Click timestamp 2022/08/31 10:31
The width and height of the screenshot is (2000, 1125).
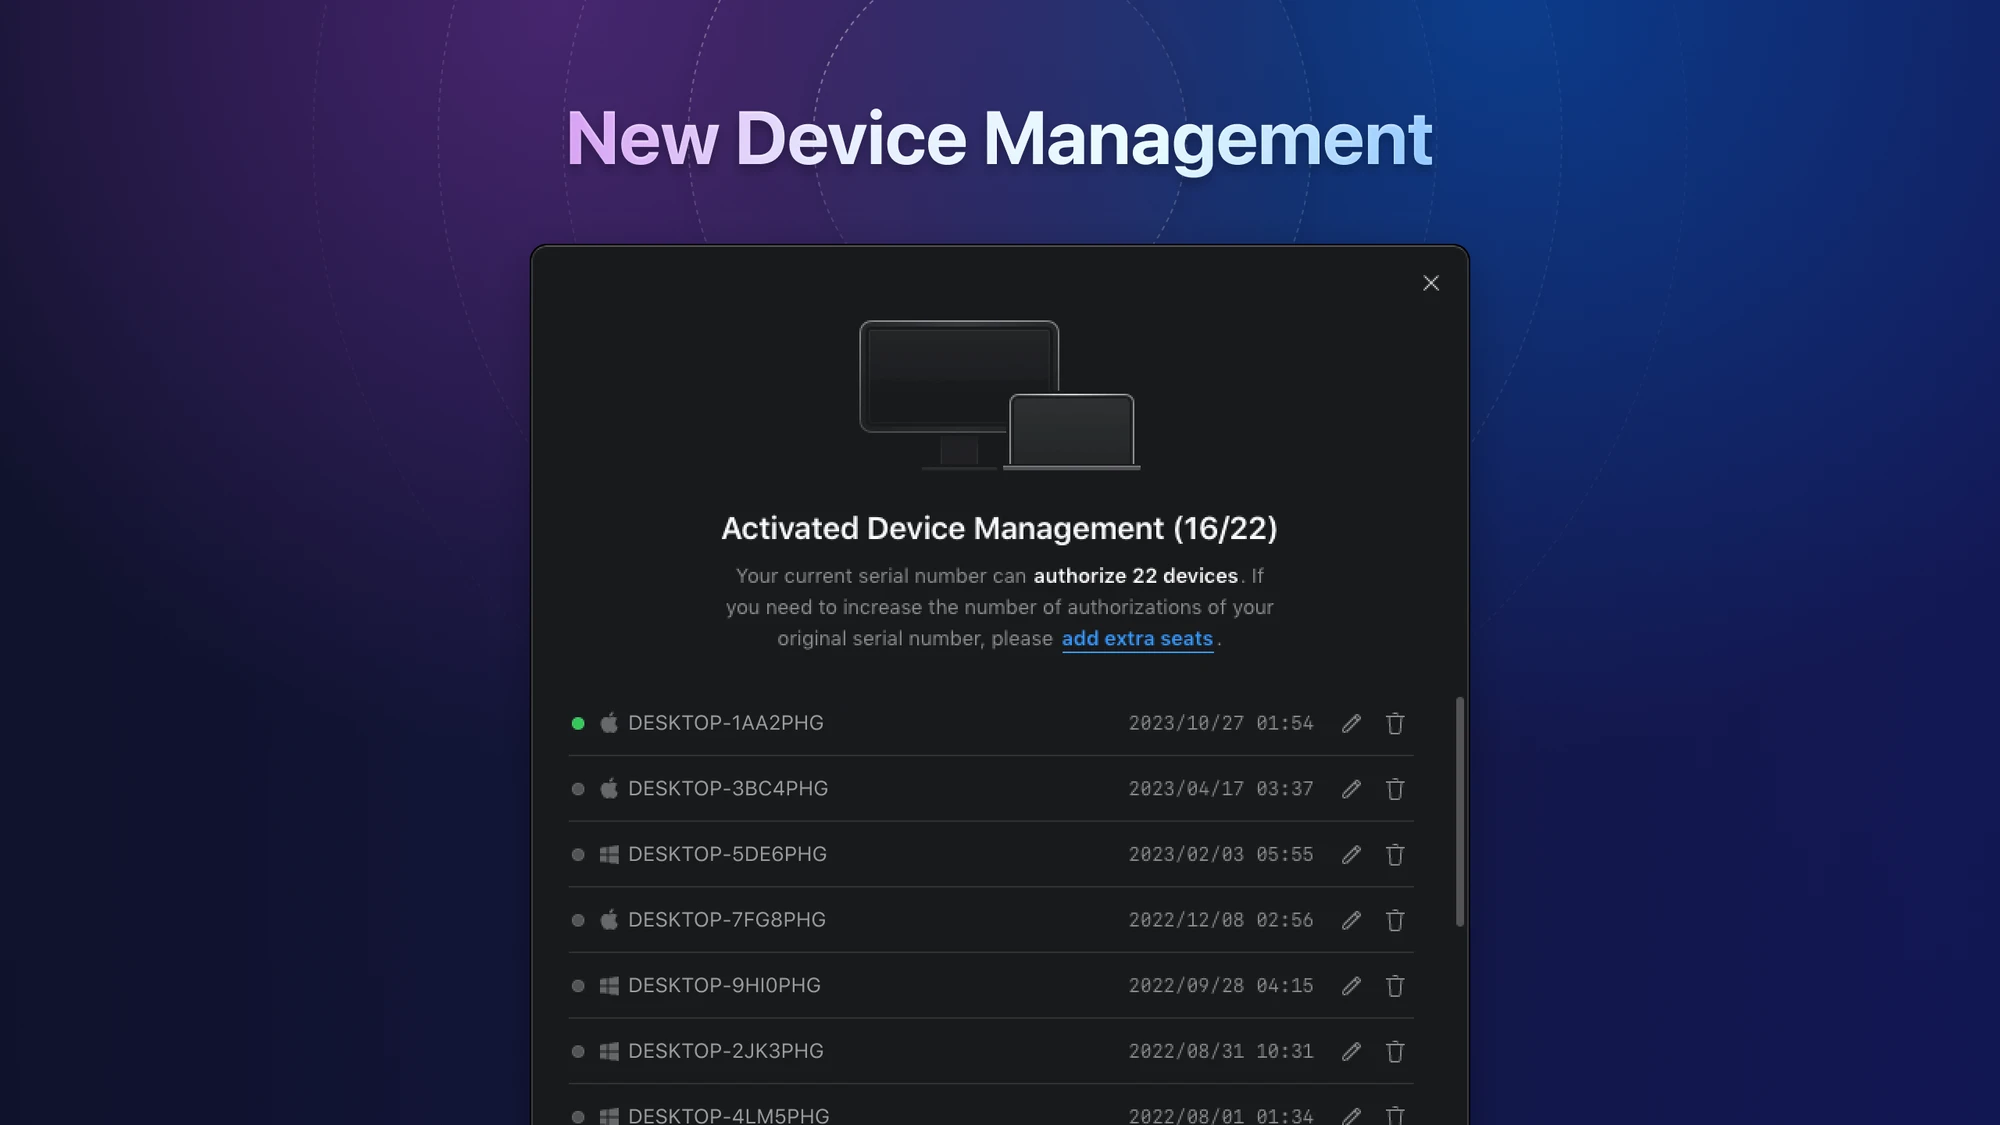(1221, 1051)
